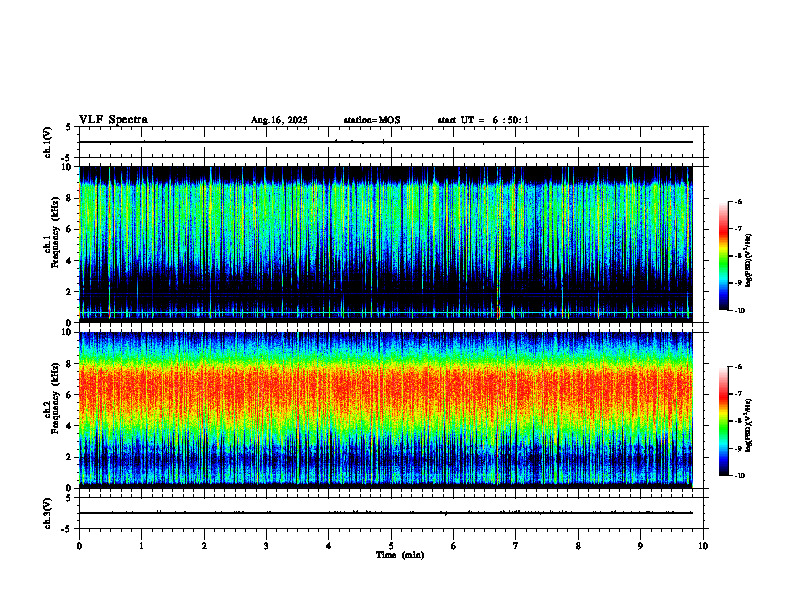
Task: Select the "Time (min)" axis label
Action: coord(400,555)
